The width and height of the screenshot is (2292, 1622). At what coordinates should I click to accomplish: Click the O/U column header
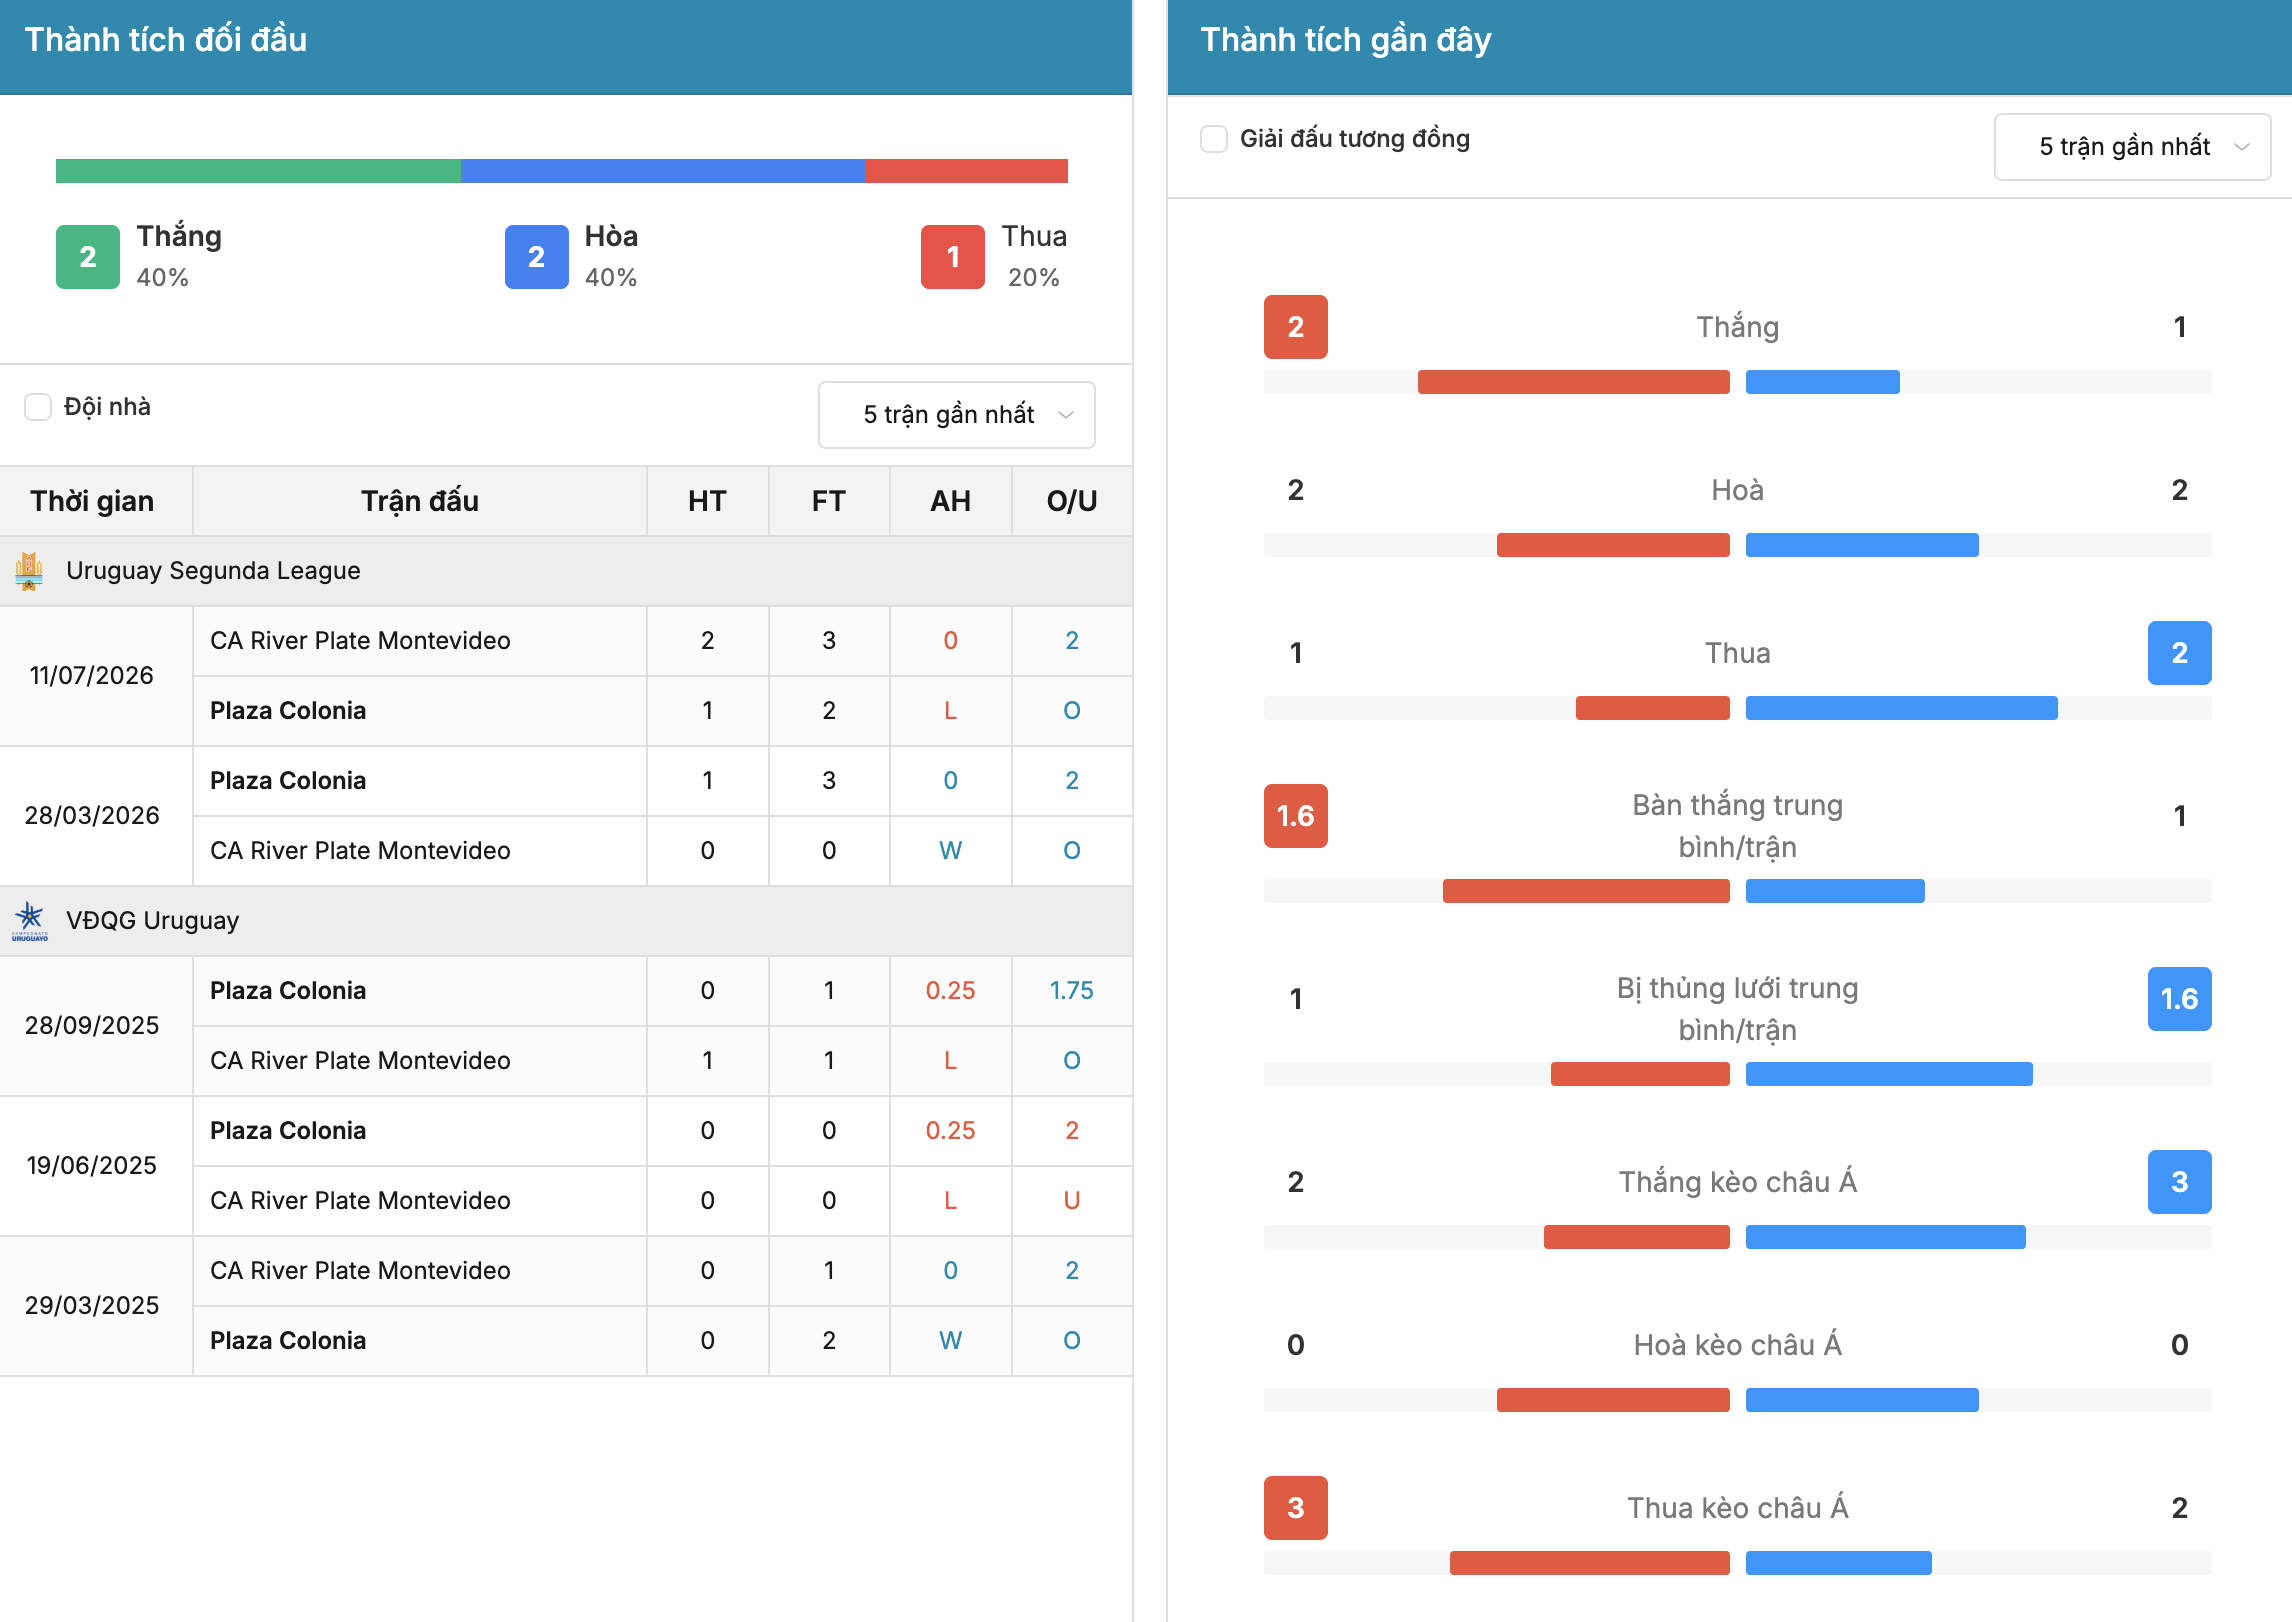tap(1072, 501)
